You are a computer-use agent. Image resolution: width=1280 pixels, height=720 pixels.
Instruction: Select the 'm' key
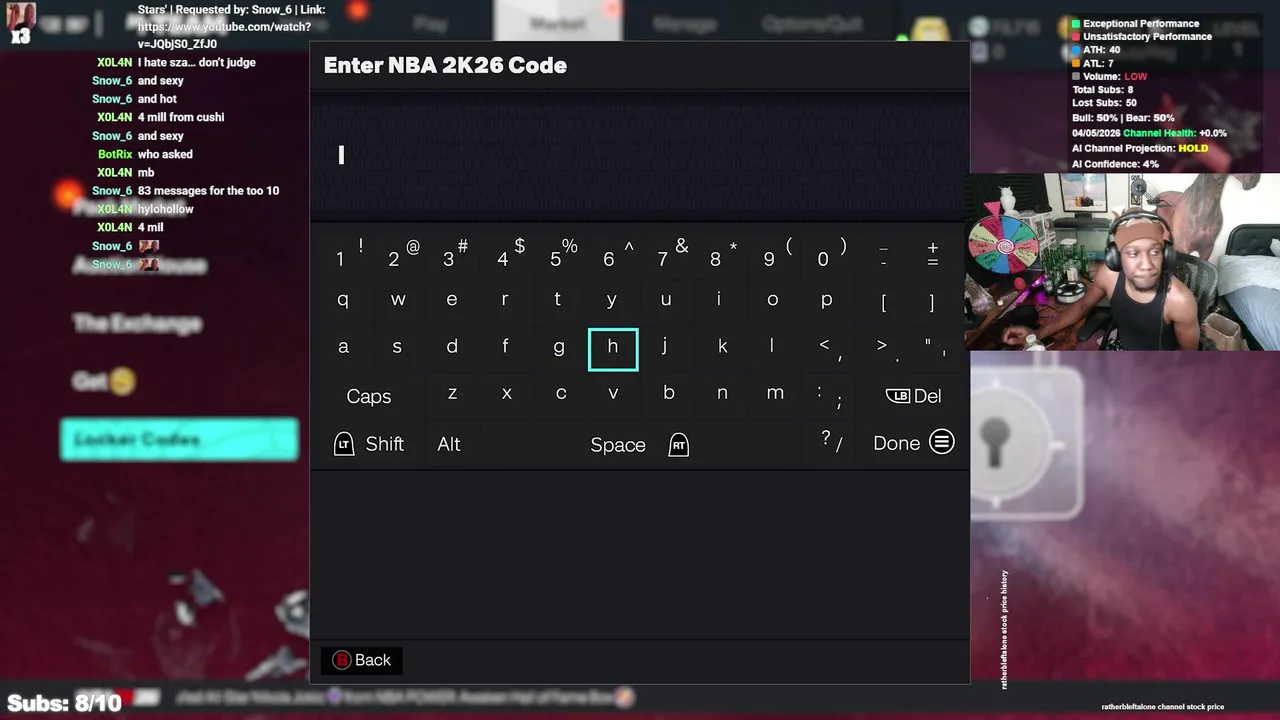click(775, 394)
